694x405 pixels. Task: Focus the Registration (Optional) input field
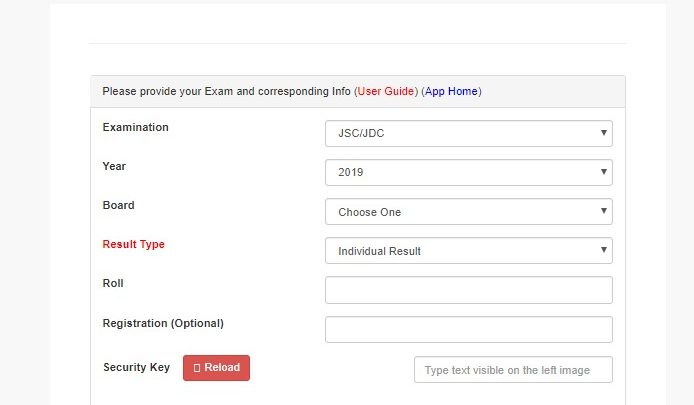pyautogui.click(x=469, y=329)
